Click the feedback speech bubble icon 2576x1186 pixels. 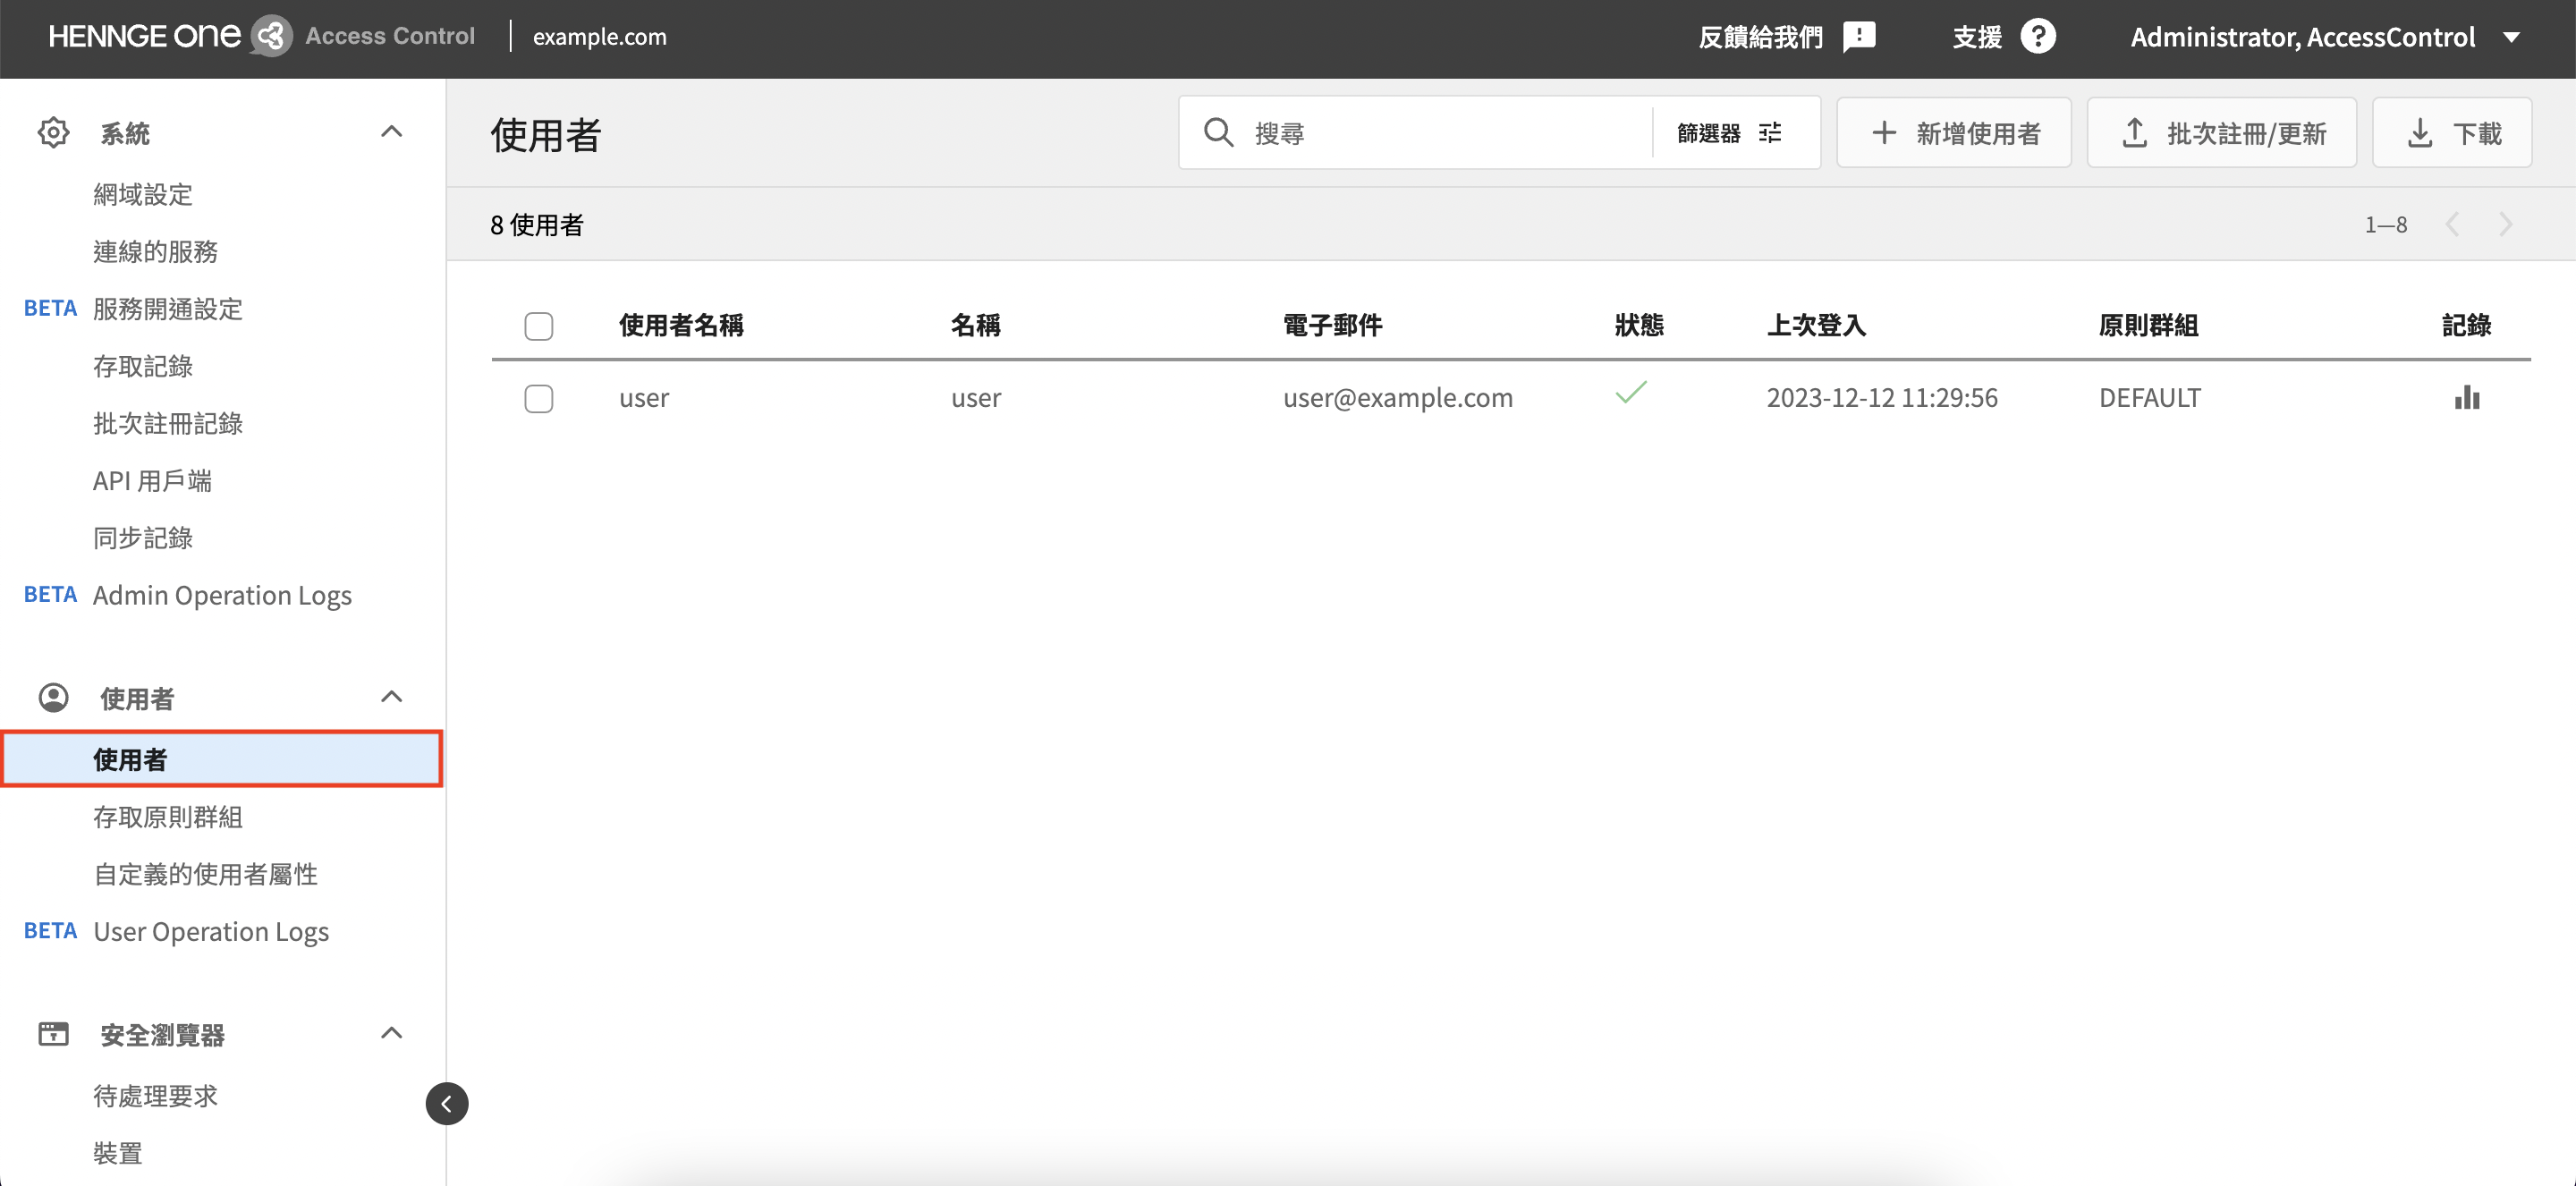tap(1859, 37)
